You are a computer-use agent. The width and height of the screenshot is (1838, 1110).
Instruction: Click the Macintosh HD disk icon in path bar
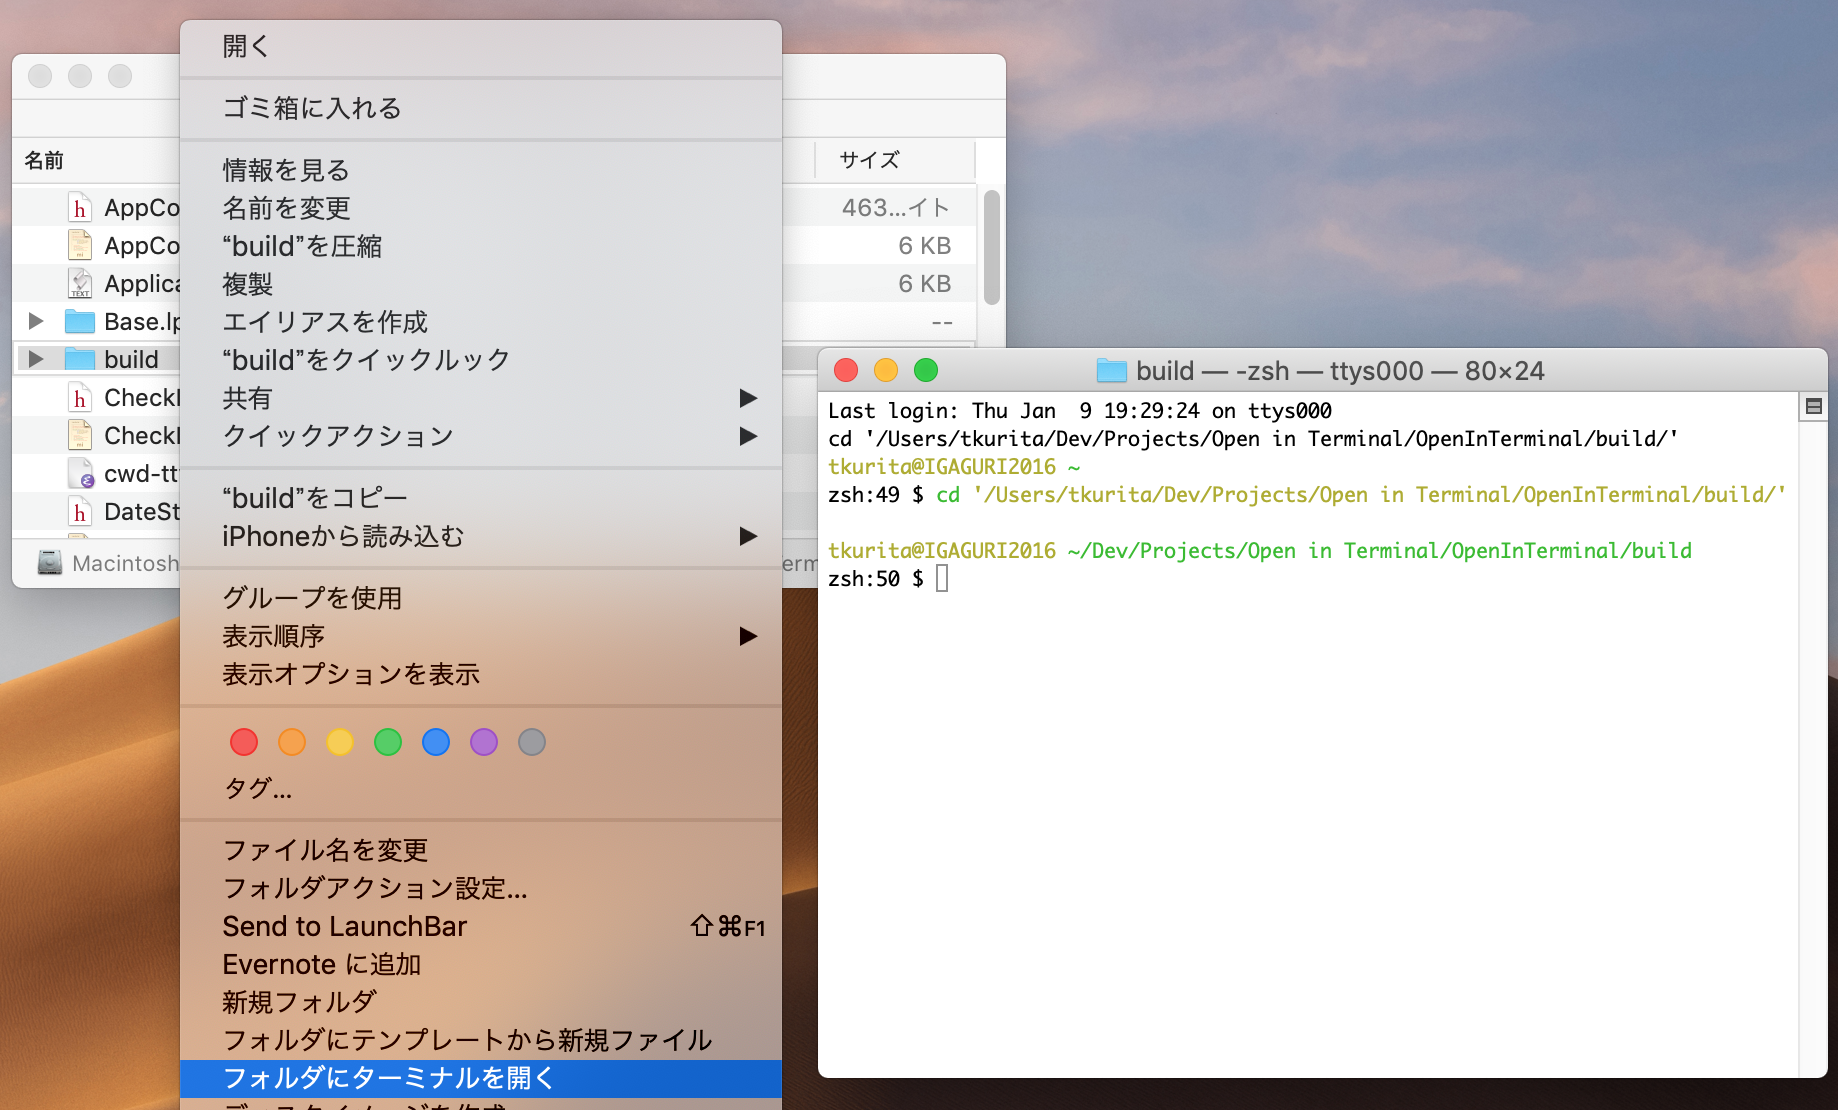pos(49,563)
